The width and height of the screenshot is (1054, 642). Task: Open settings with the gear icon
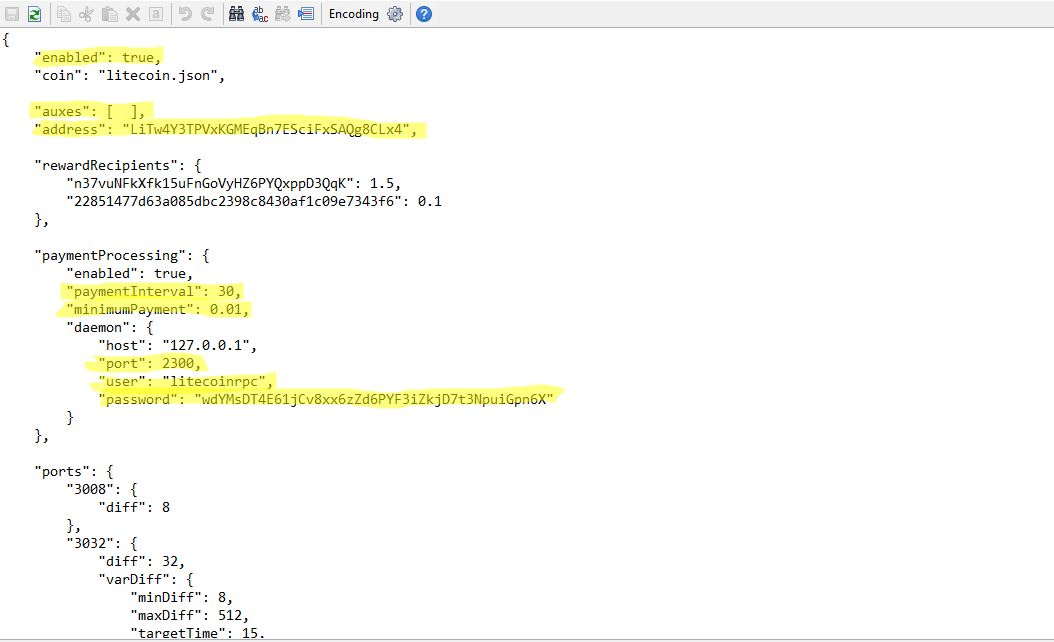click(x=395, y=14)
